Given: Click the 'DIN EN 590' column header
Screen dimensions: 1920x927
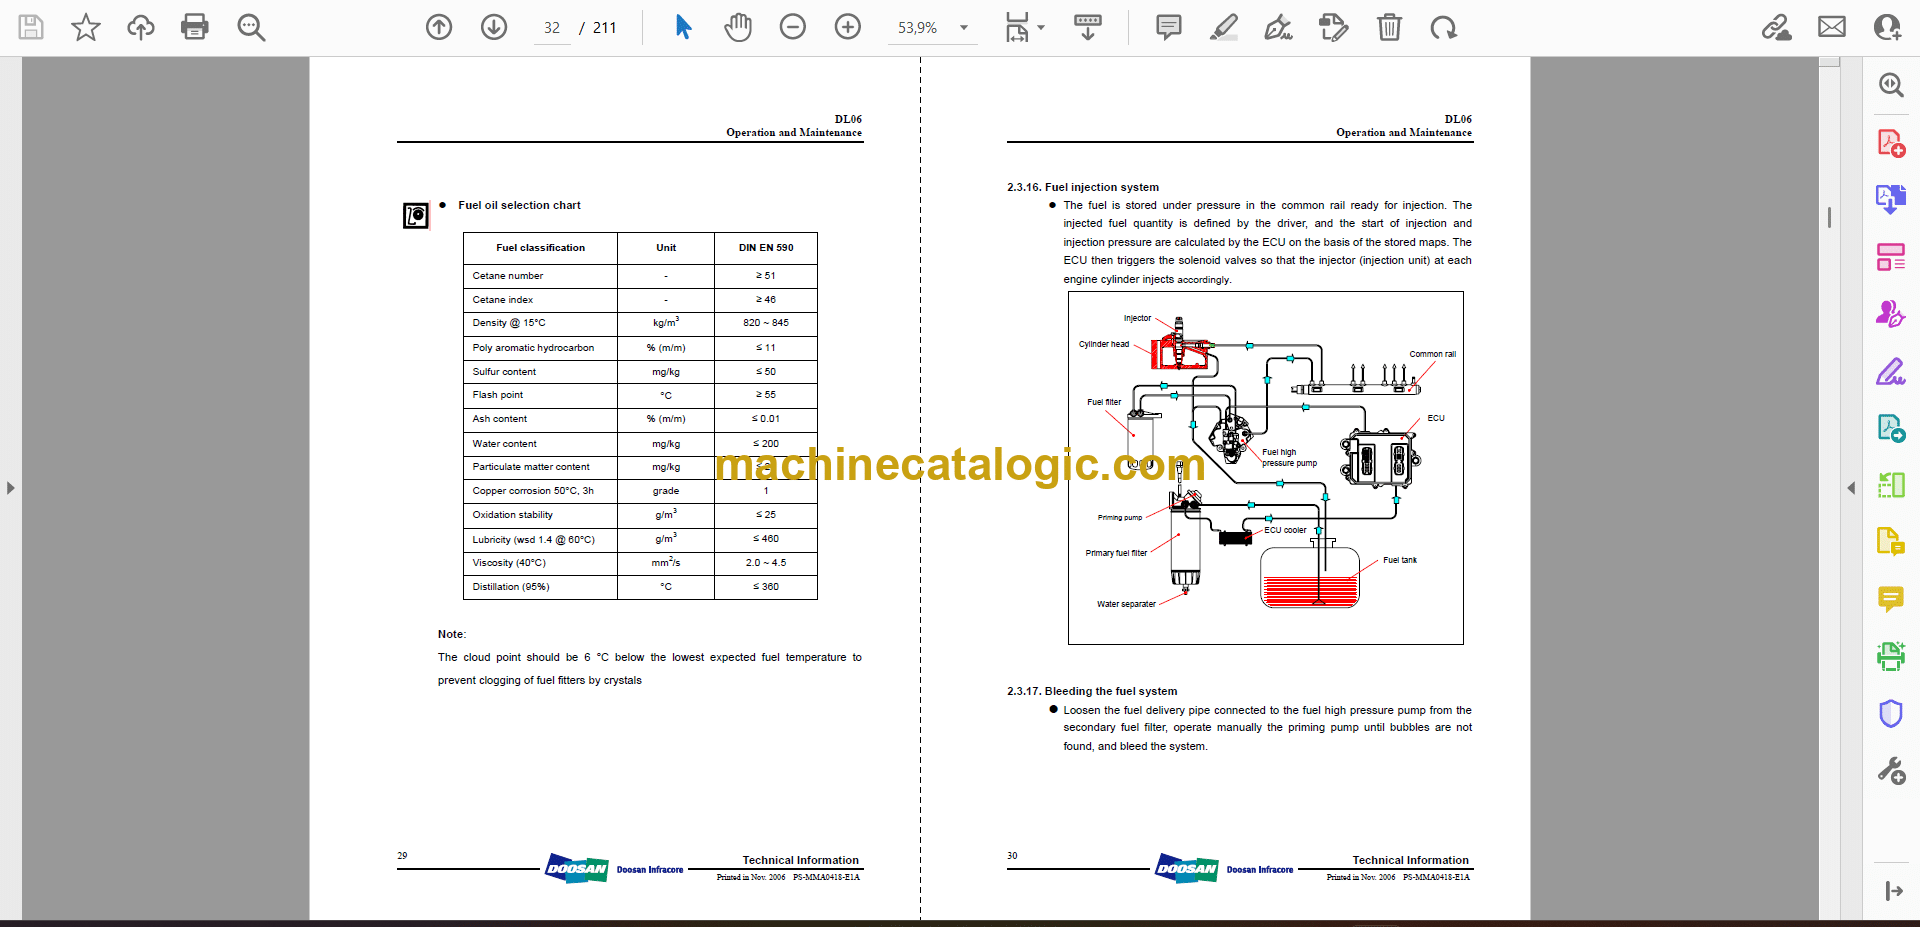Looking at the screenshot, I should pos(766,248).
